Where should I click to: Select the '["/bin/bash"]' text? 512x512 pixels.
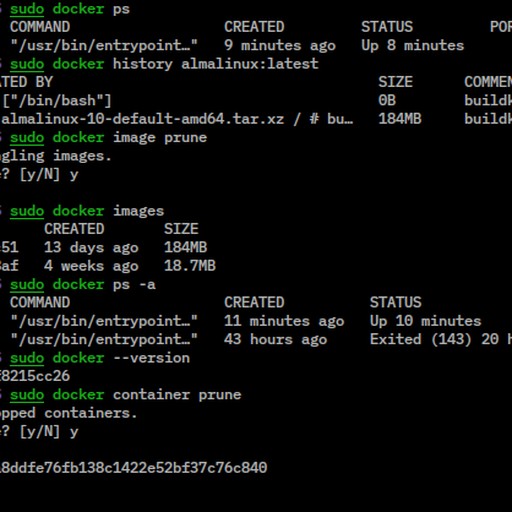coord(57,100)
